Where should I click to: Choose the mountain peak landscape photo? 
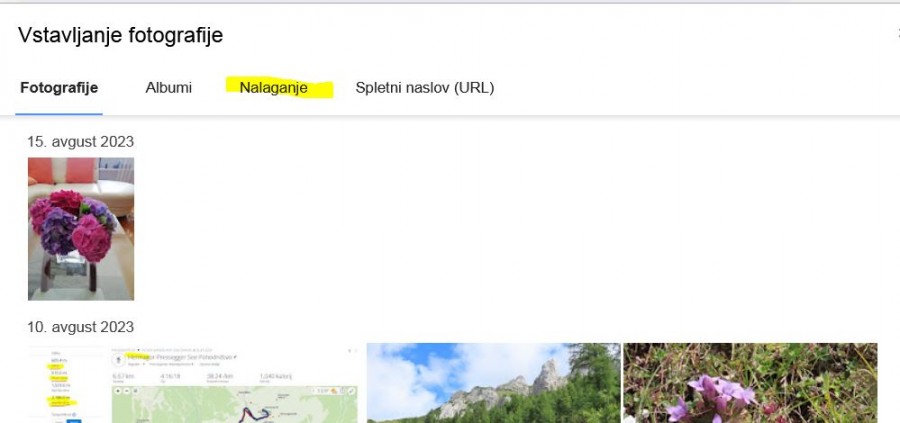[x=493, y=383]
